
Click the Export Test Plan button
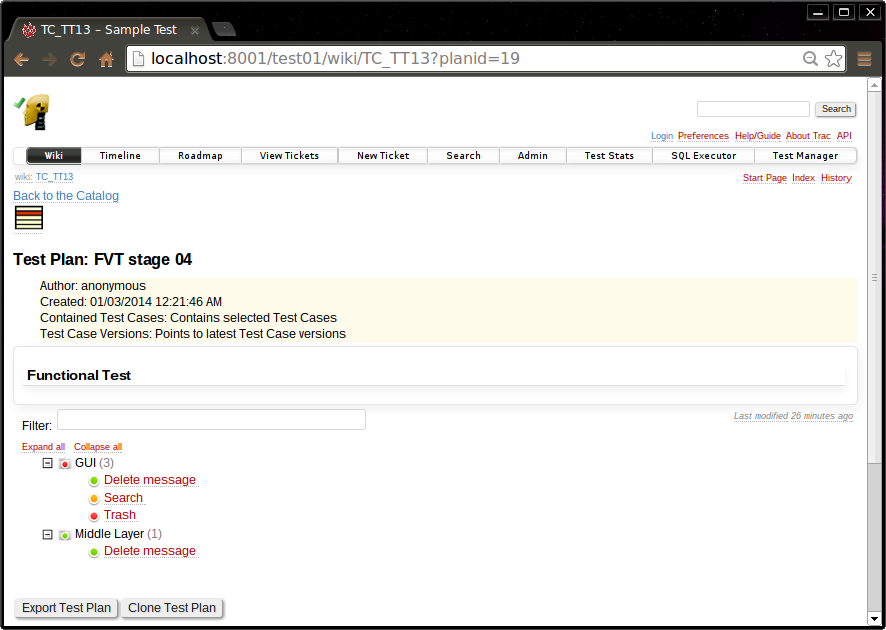[65, 608]
